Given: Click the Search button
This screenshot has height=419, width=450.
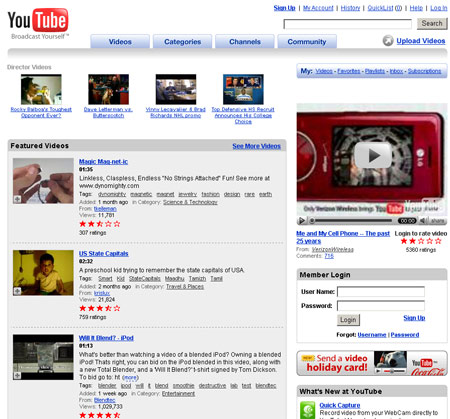Looking at the screenshot, I should point(432,23).
